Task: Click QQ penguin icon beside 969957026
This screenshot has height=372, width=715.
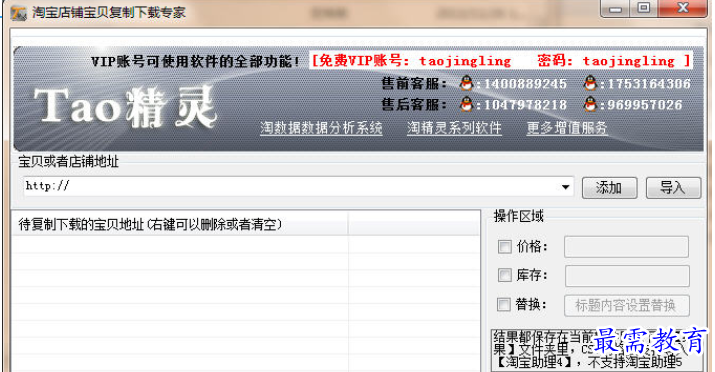Action: tap(590, 104)
